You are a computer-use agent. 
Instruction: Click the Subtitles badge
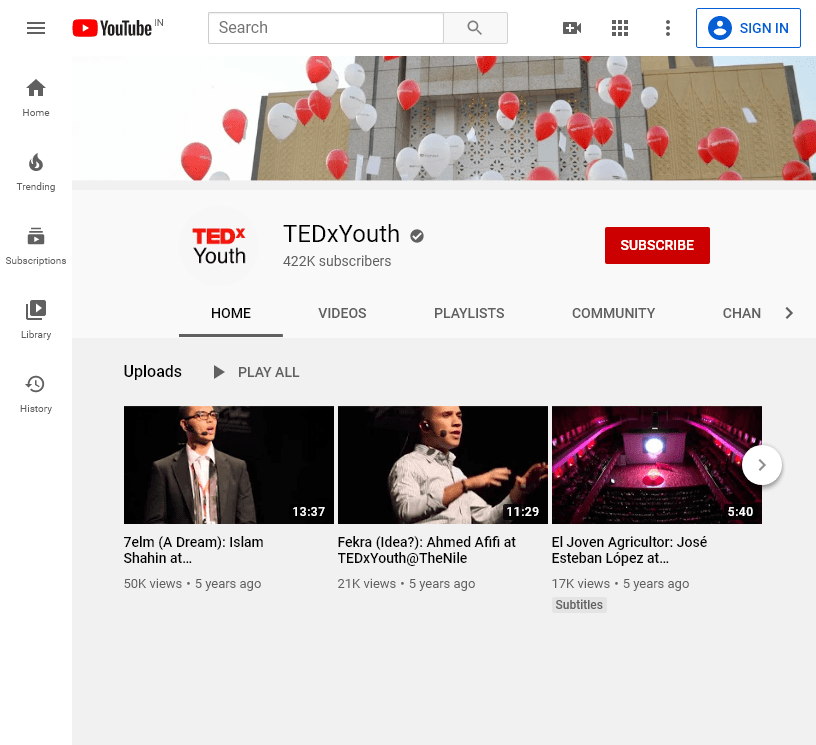point(579,605)
